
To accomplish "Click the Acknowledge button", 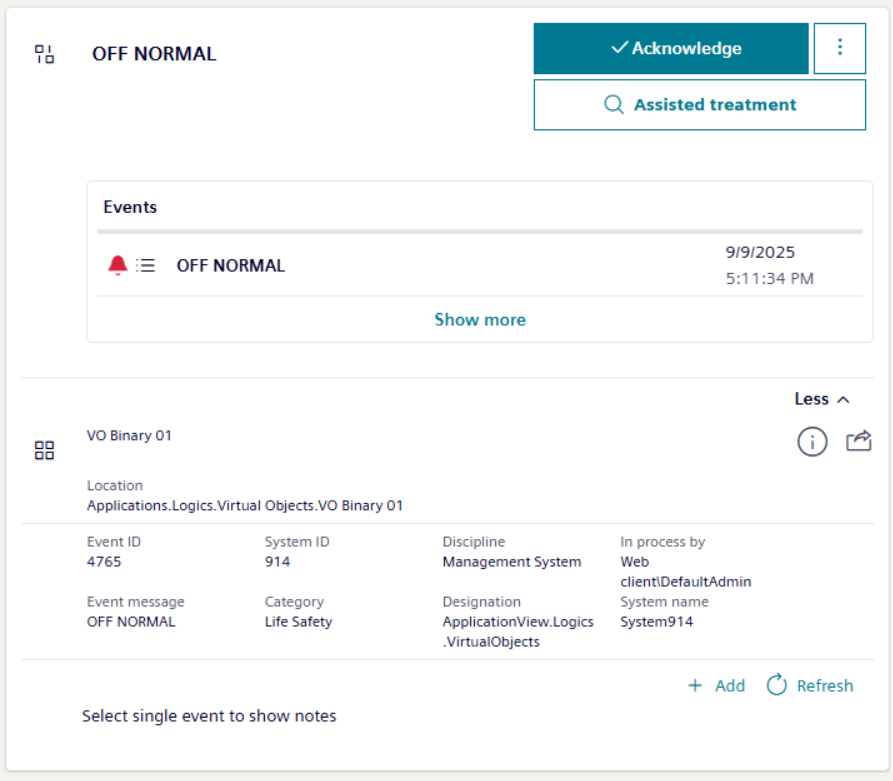I will click(670, 49).
